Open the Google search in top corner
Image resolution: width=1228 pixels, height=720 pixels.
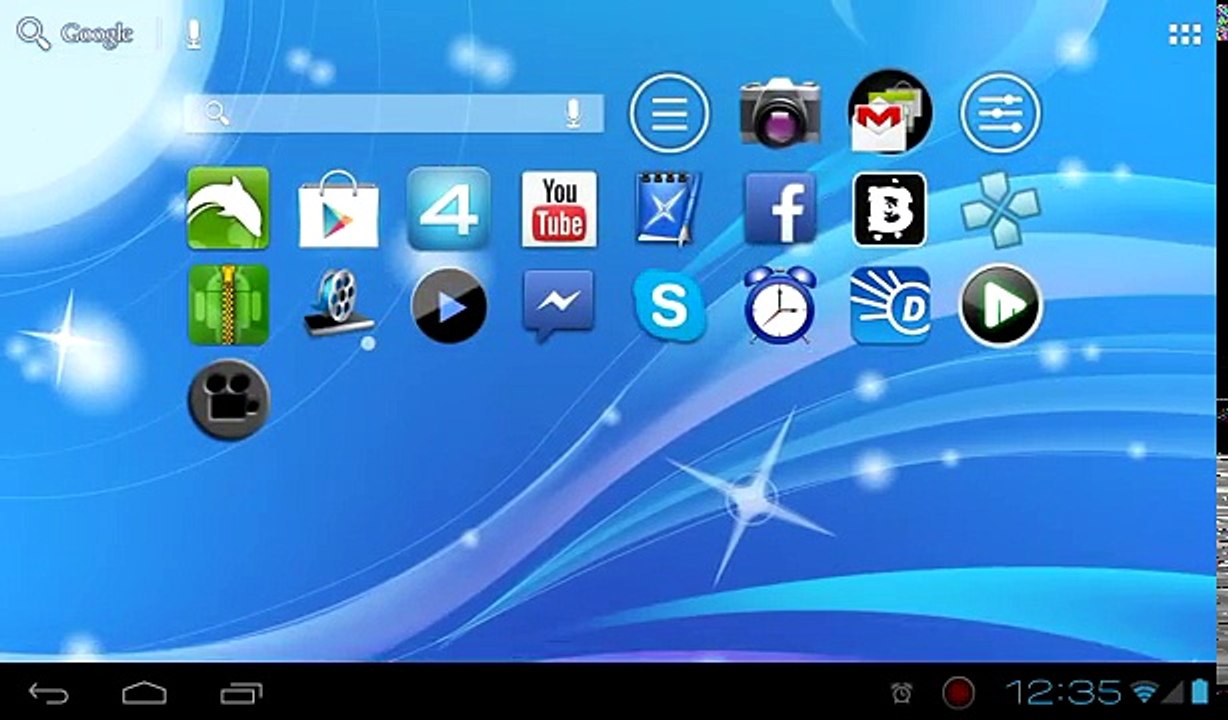point(75,34)
